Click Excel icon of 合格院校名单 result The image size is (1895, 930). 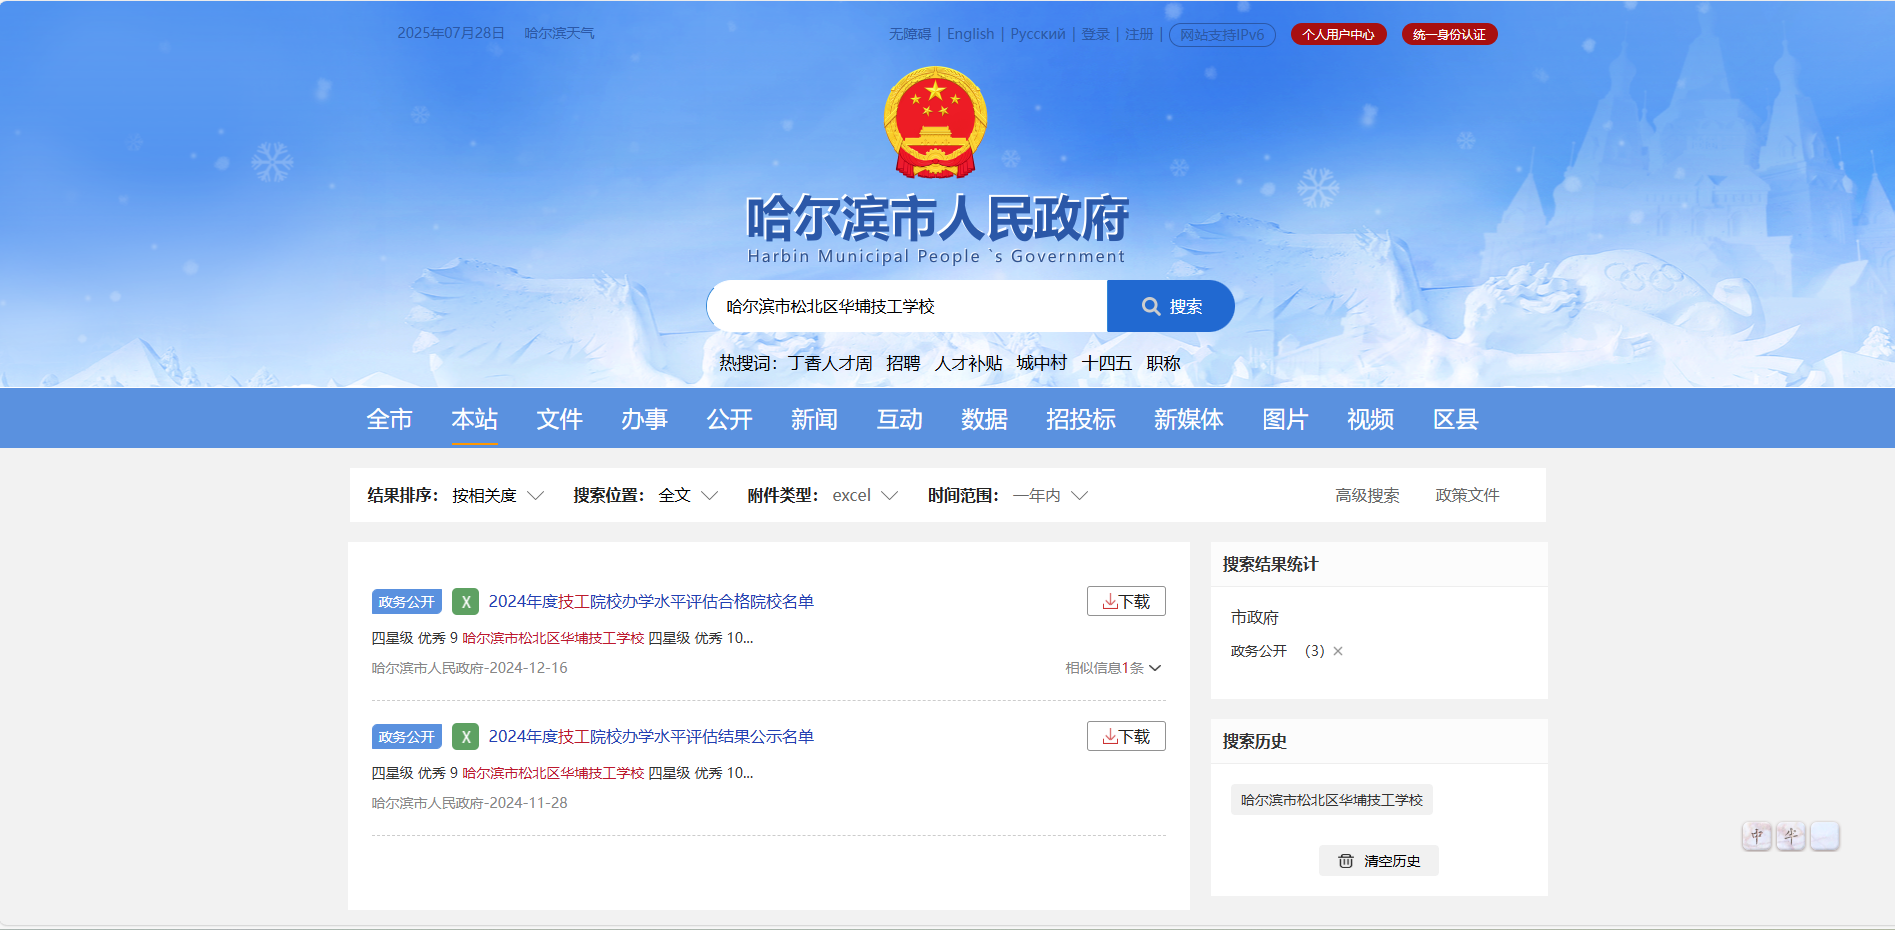(x=465, y=601)
